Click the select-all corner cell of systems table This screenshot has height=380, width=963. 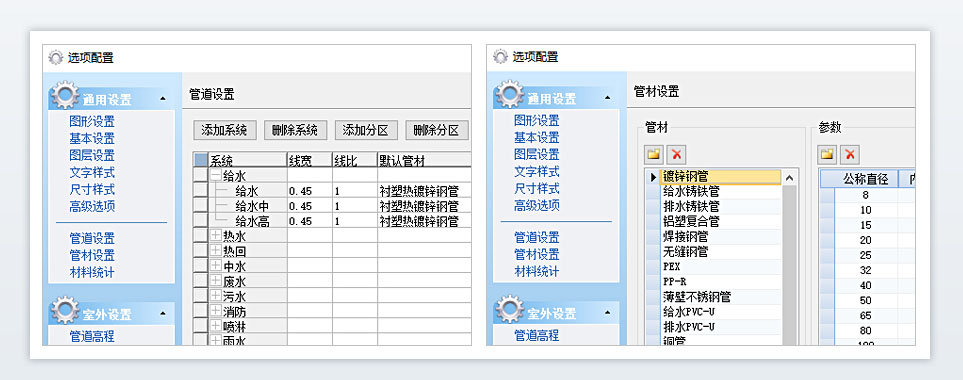(x=201, y=160)
